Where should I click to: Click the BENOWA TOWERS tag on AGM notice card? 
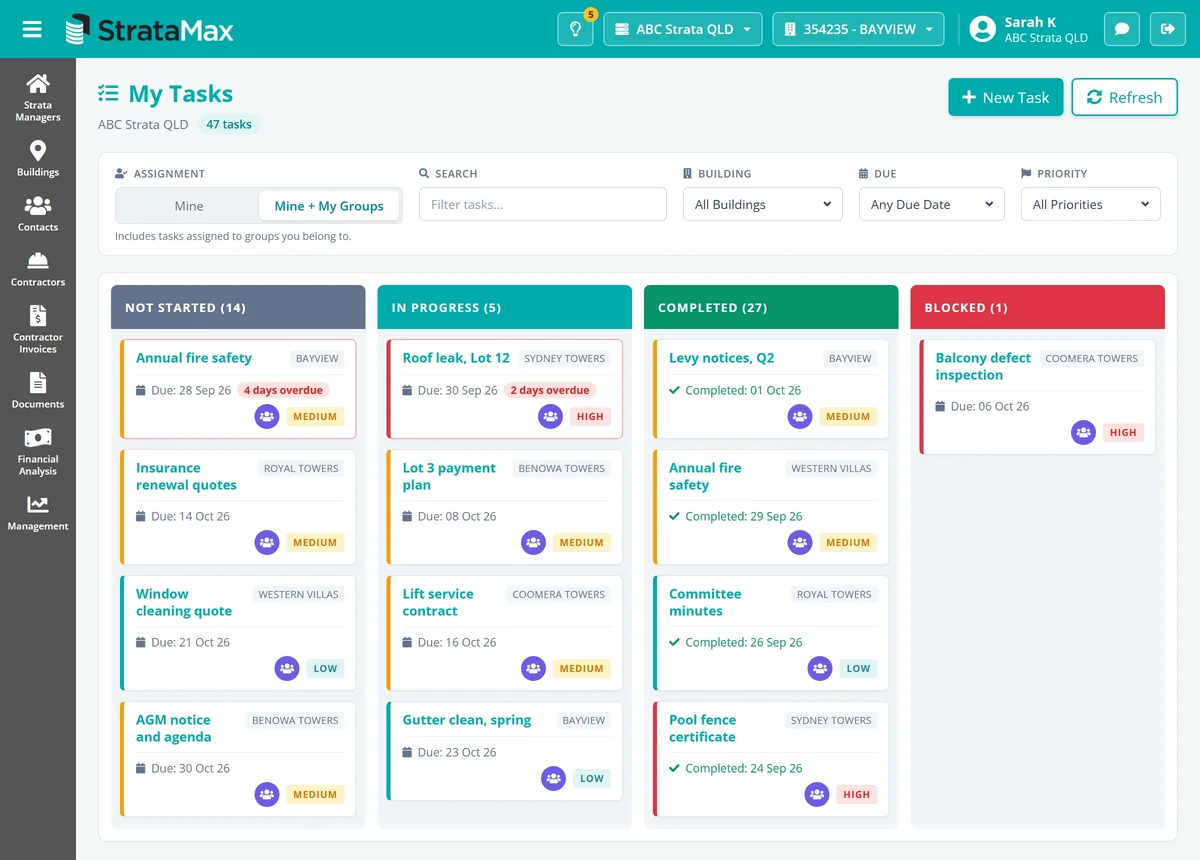(x=295, y=720)
